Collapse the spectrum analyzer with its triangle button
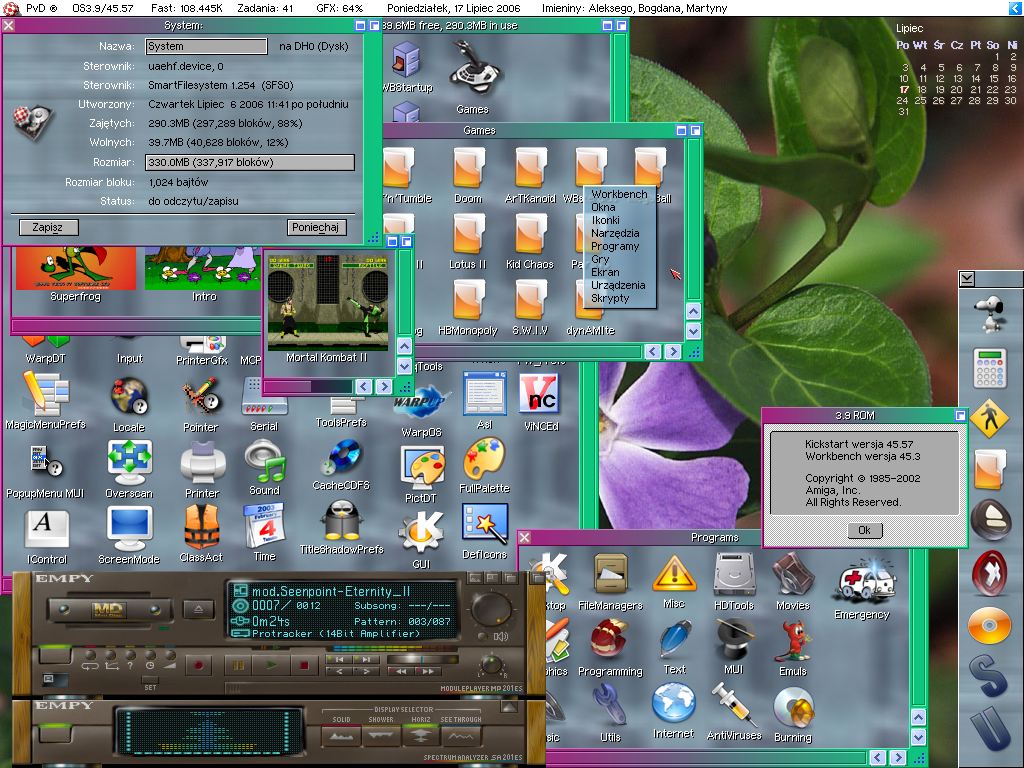This screenshot has height=768, width=1024. pos(509,707)
